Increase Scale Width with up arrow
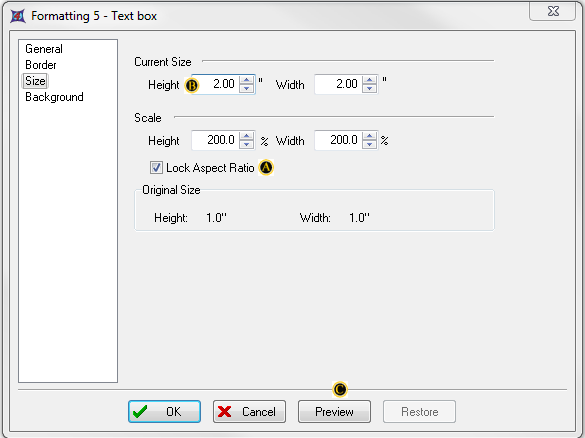The image size is (585, 438). pos(369,136)
